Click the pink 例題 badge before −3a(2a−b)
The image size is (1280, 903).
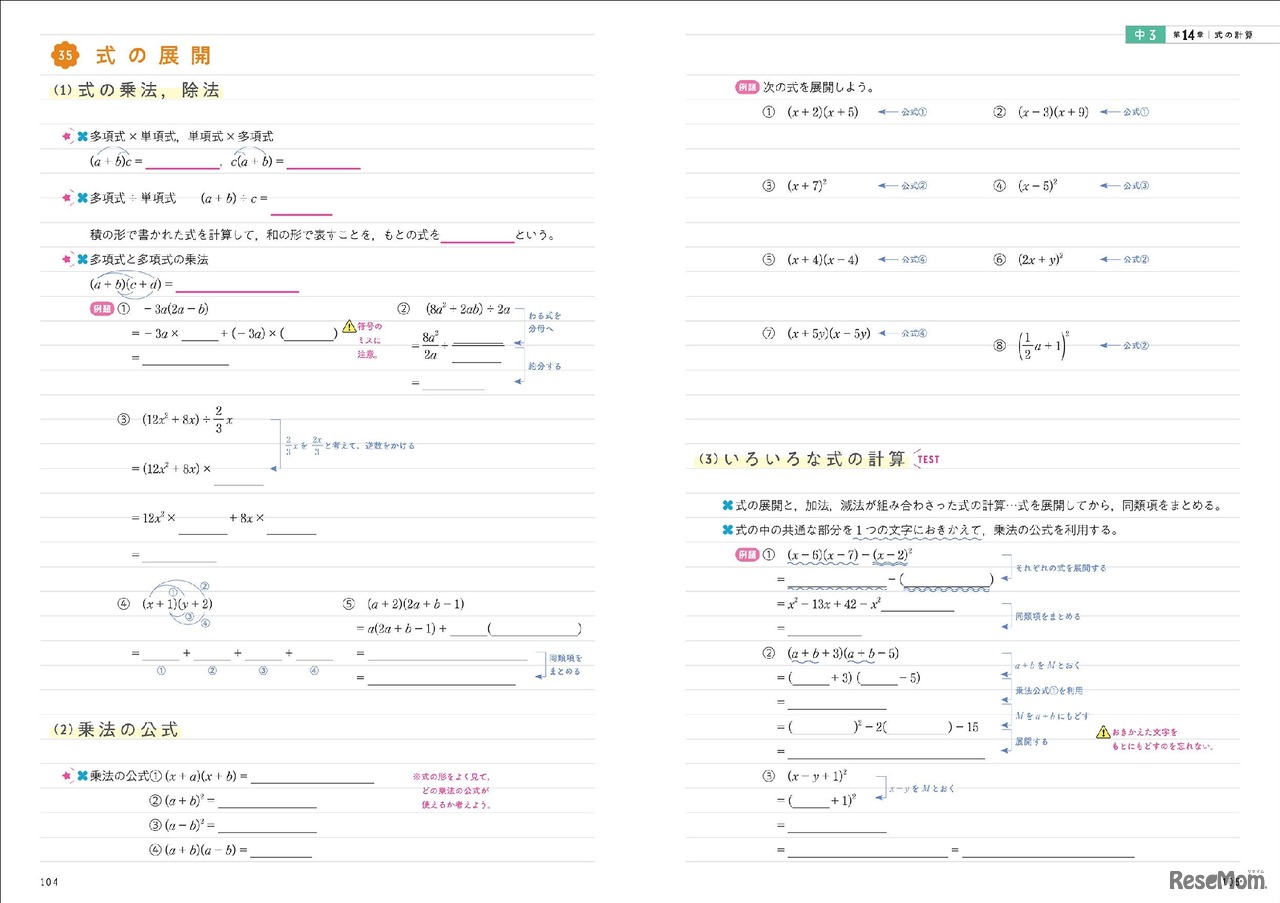pyautogui.click(x=102, y=309)
